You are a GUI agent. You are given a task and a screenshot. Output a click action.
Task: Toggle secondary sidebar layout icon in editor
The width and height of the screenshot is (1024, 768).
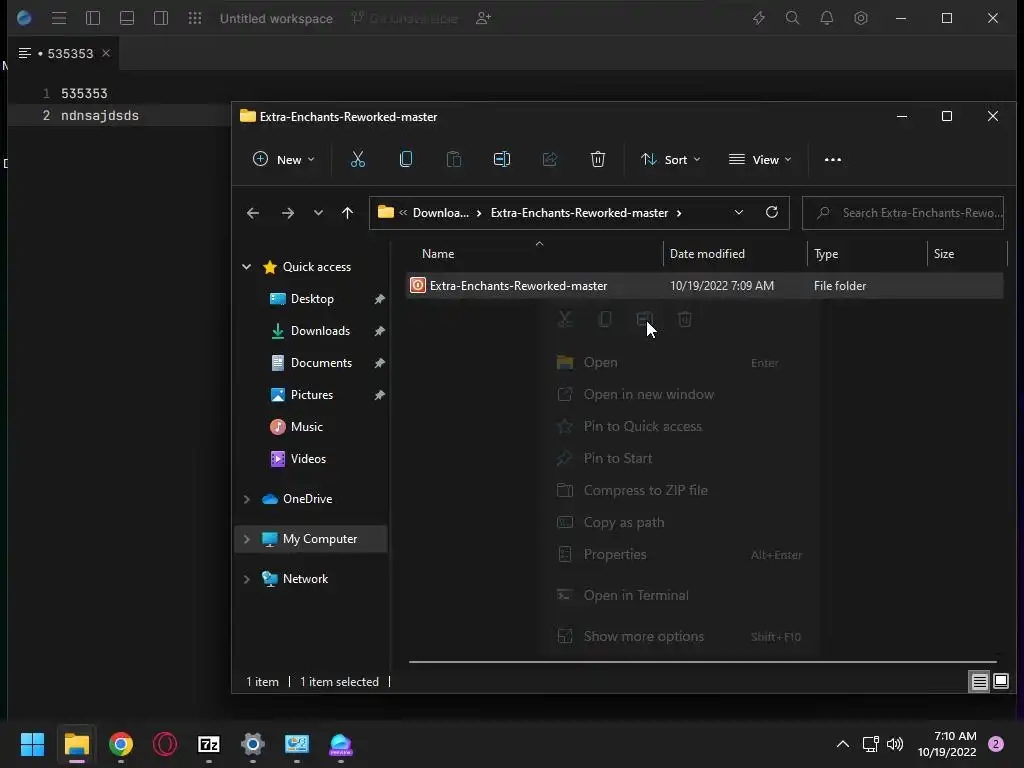pyautogui.click(x=161, y=18)
